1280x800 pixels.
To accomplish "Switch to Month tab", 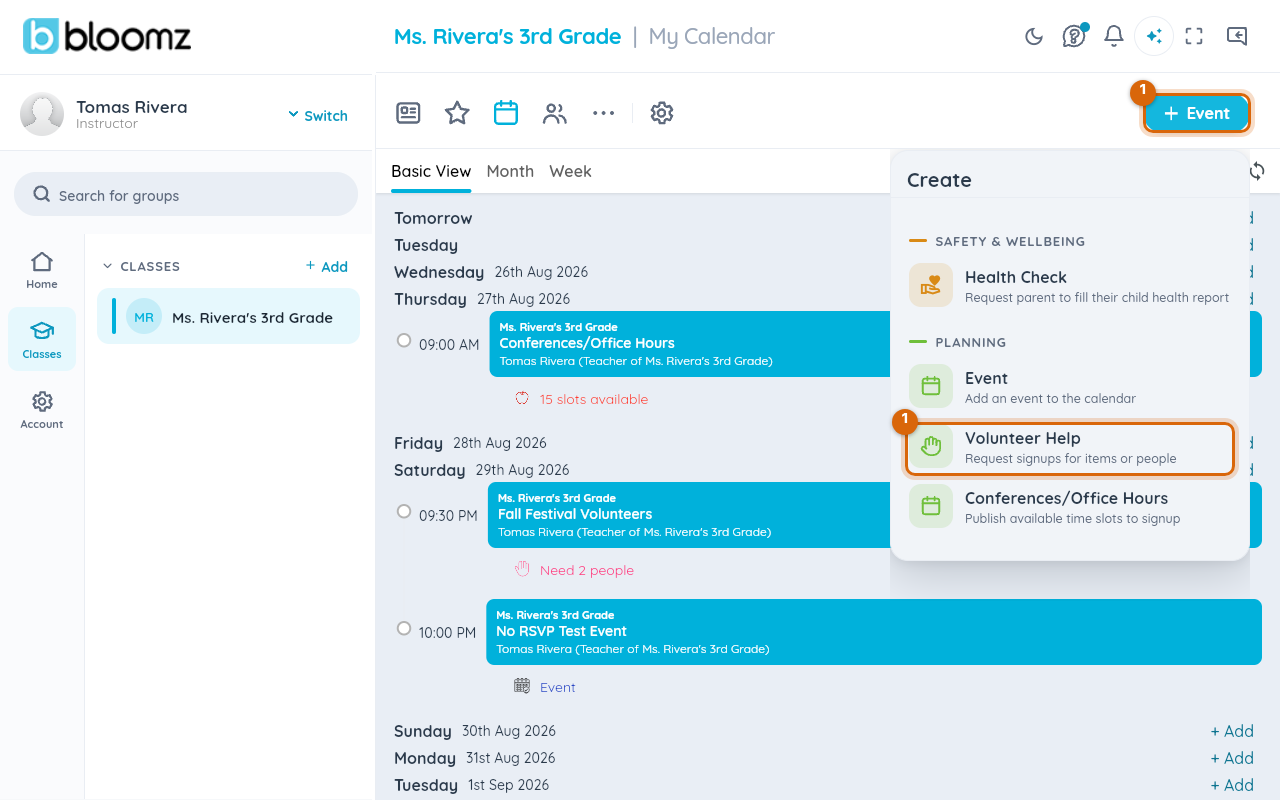I will click(510, 171).
